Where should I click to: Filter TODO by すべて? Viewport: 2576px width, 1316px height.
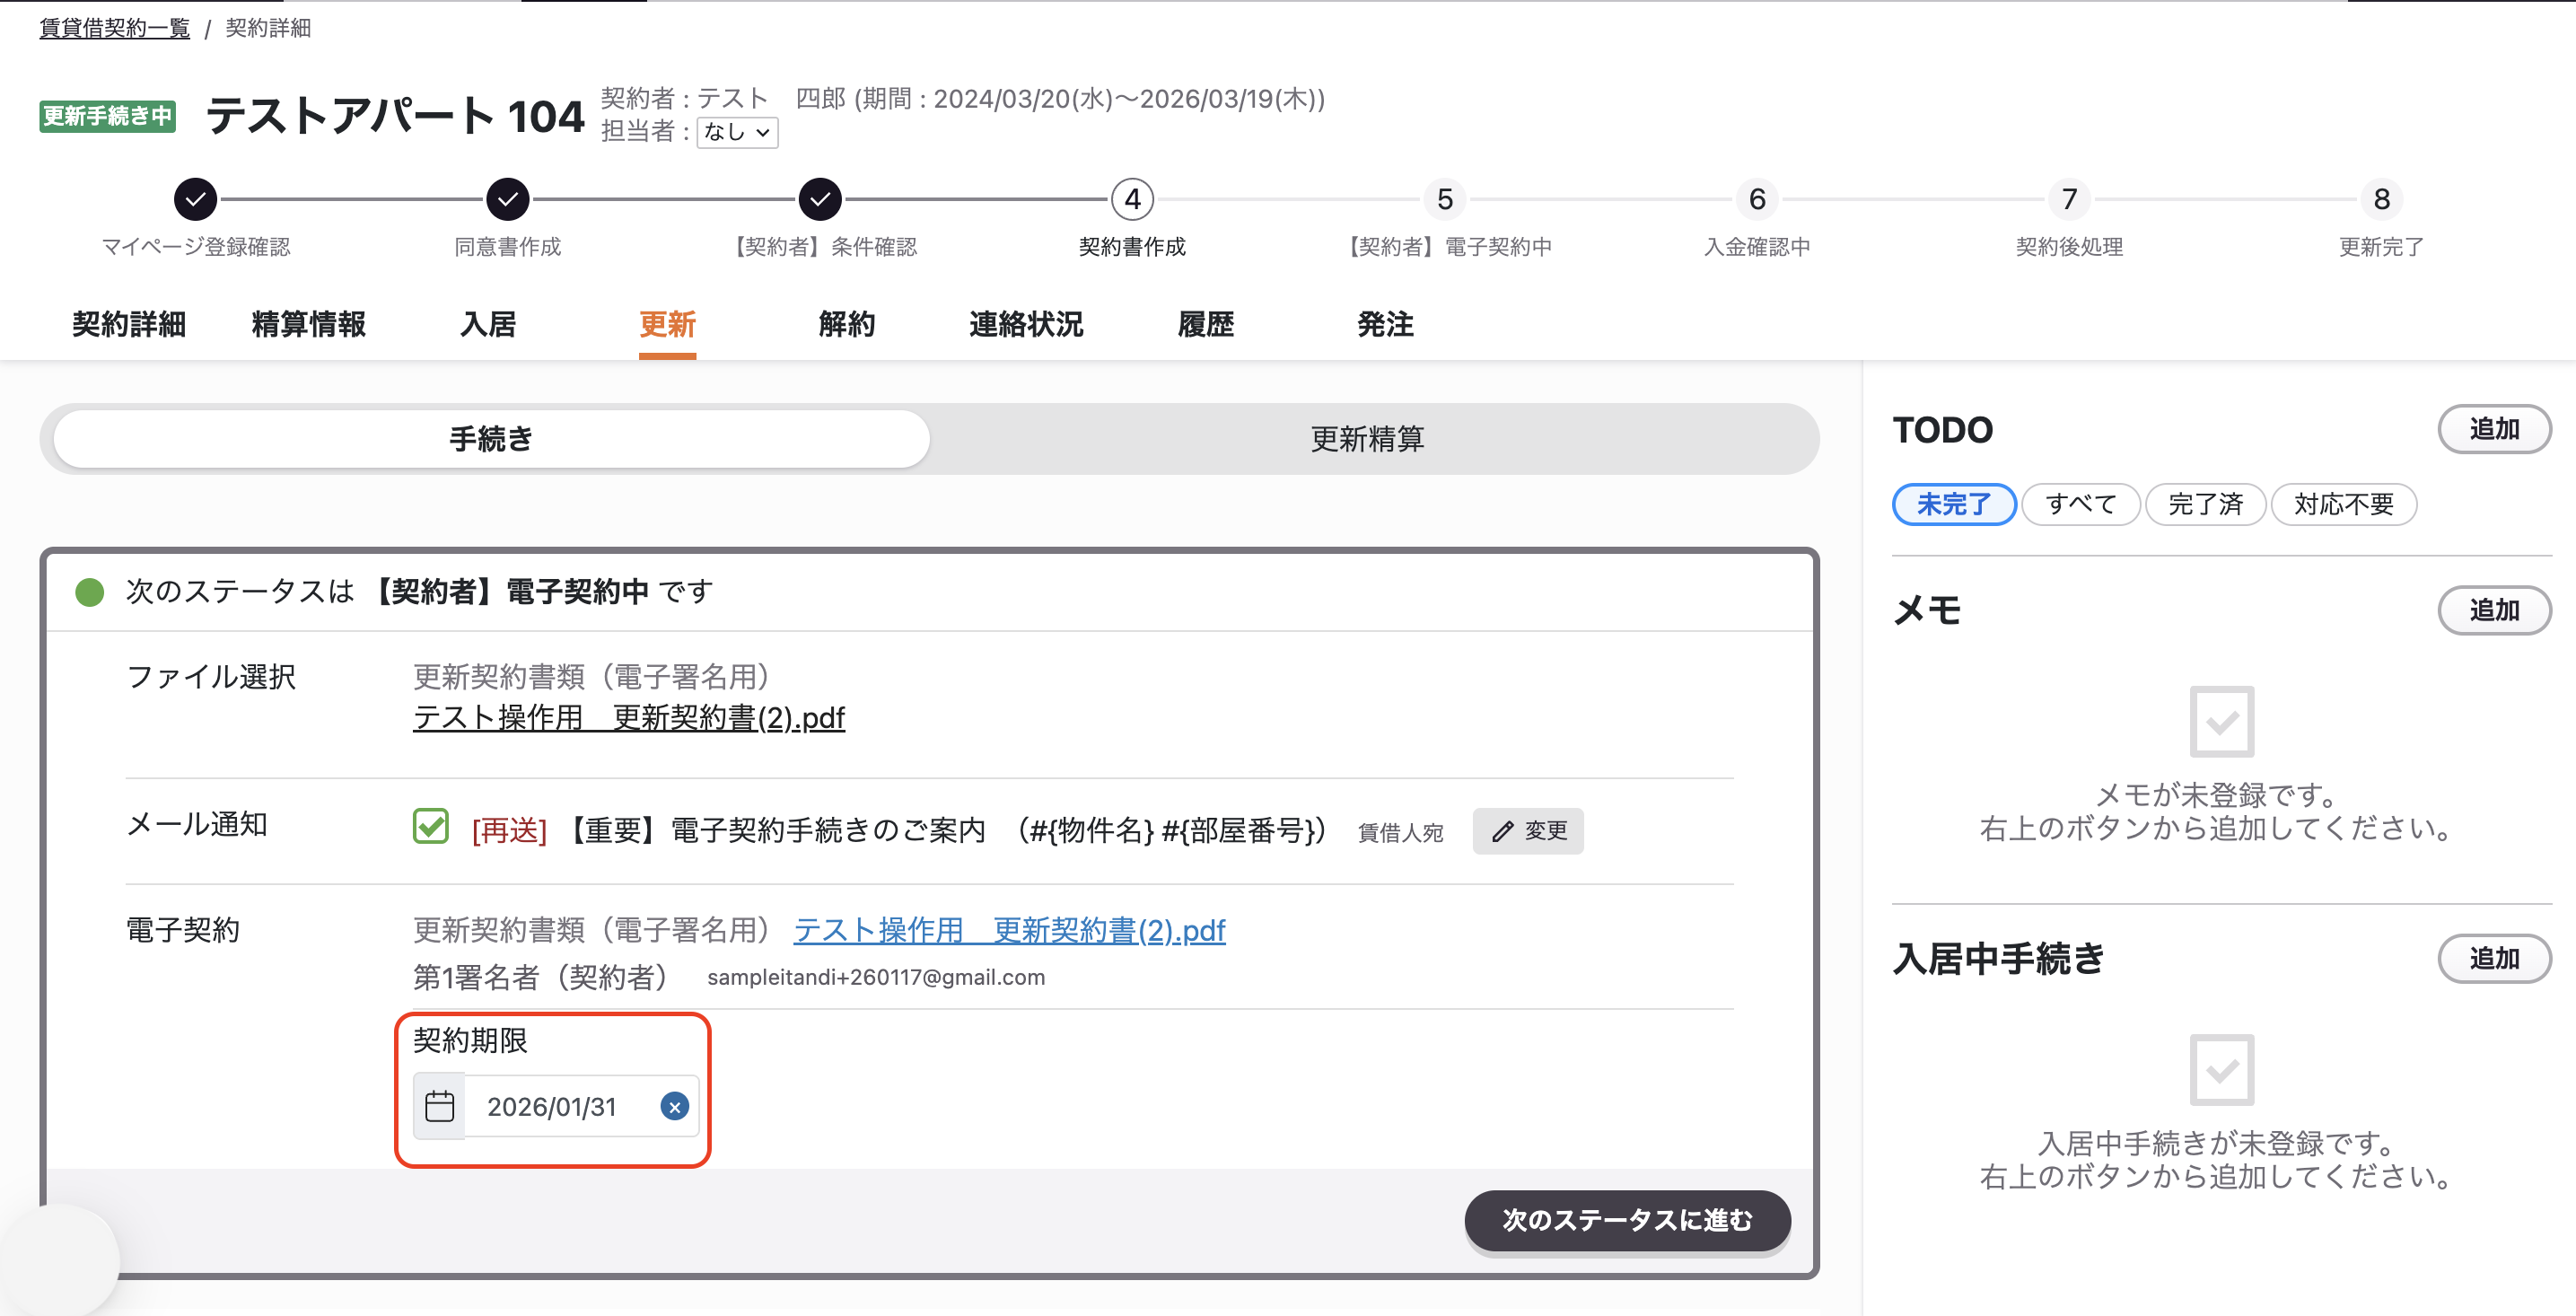tap(2081, 504)
